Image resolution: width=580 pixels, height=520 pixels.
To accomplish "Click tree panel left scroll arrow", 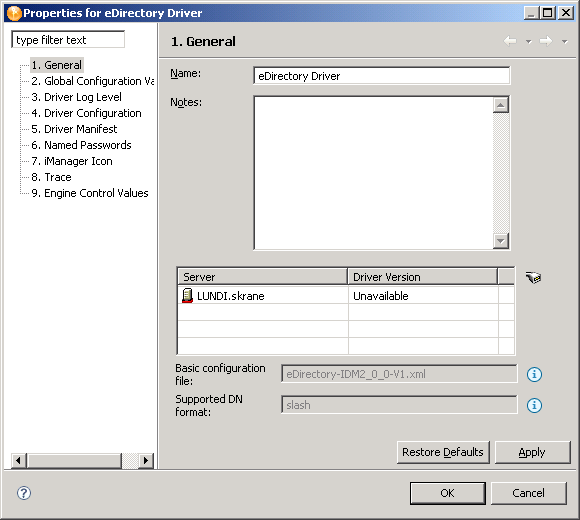I will [18, 460].
